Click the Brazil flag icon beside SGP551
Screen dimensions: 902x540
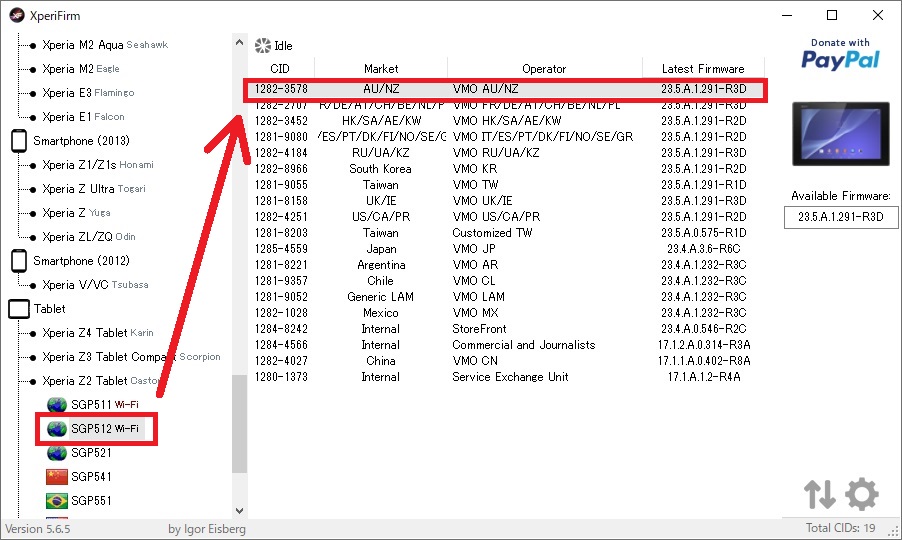57,501
